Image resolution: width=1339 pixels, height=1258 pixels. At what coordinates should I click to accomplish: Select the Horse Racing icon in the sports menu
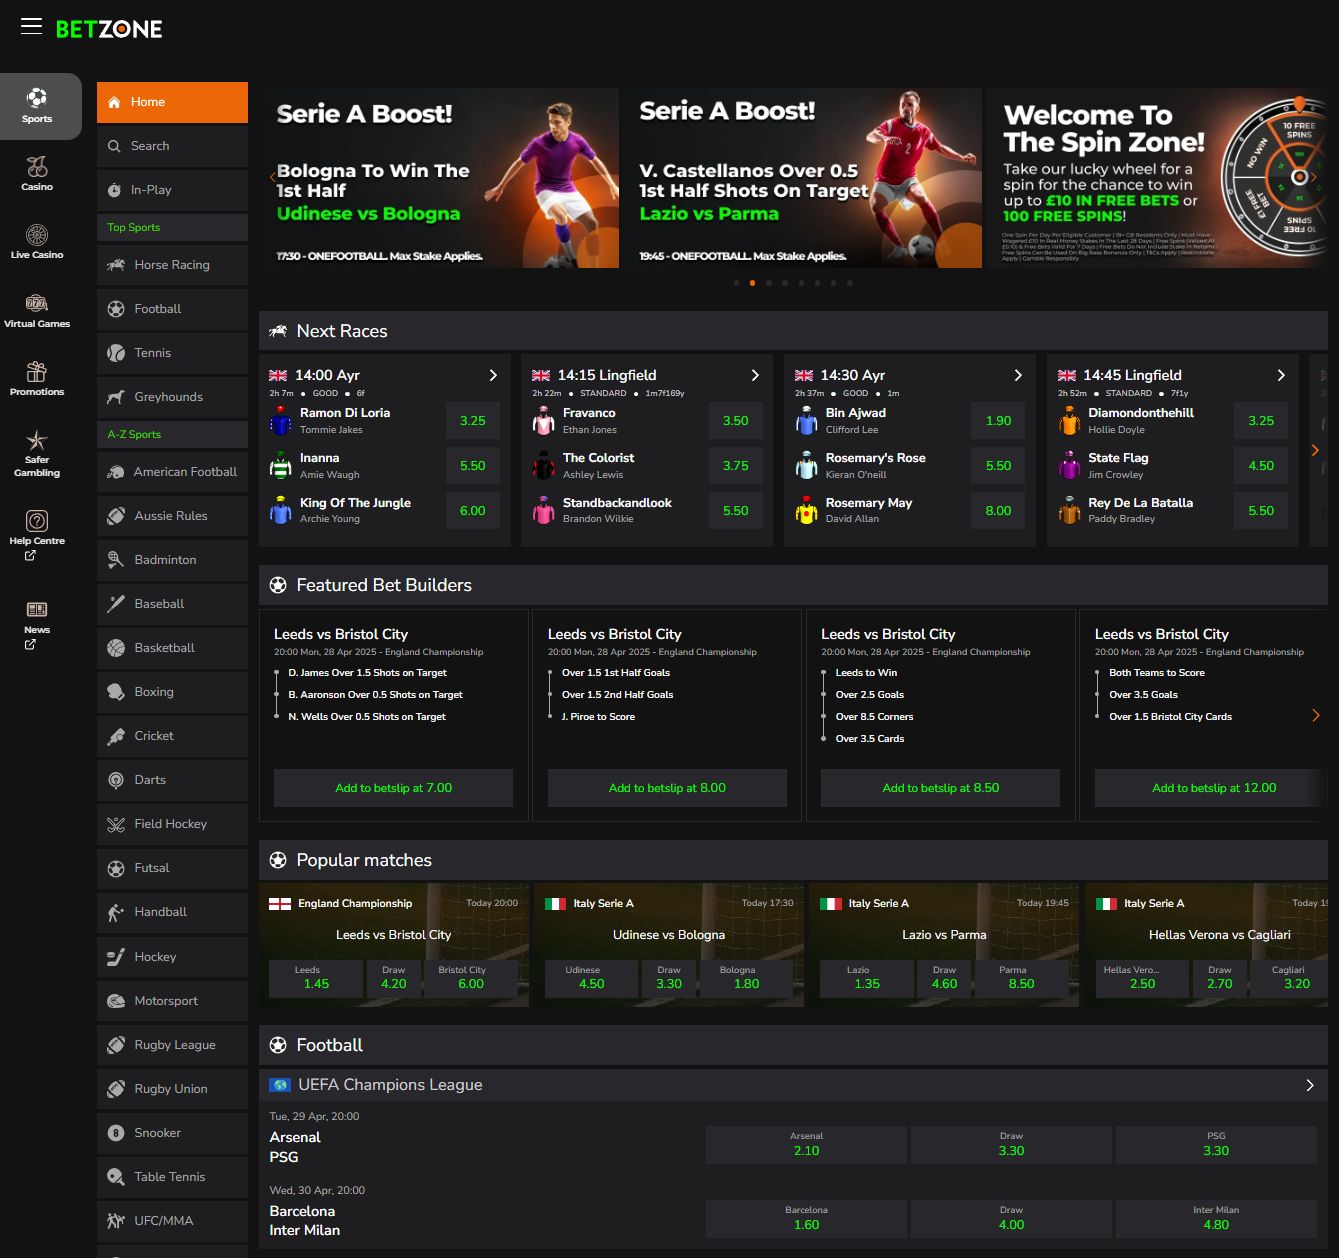(117, 264)
